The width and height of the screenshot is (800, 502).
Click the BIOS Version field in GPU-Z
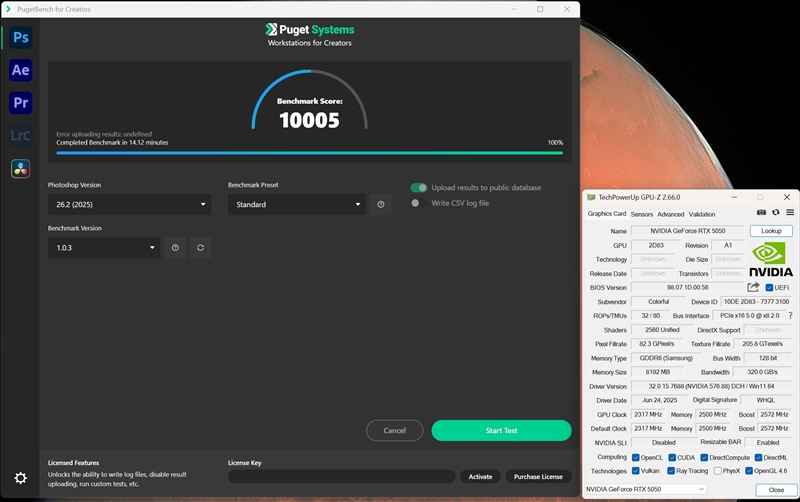[688, 288]
